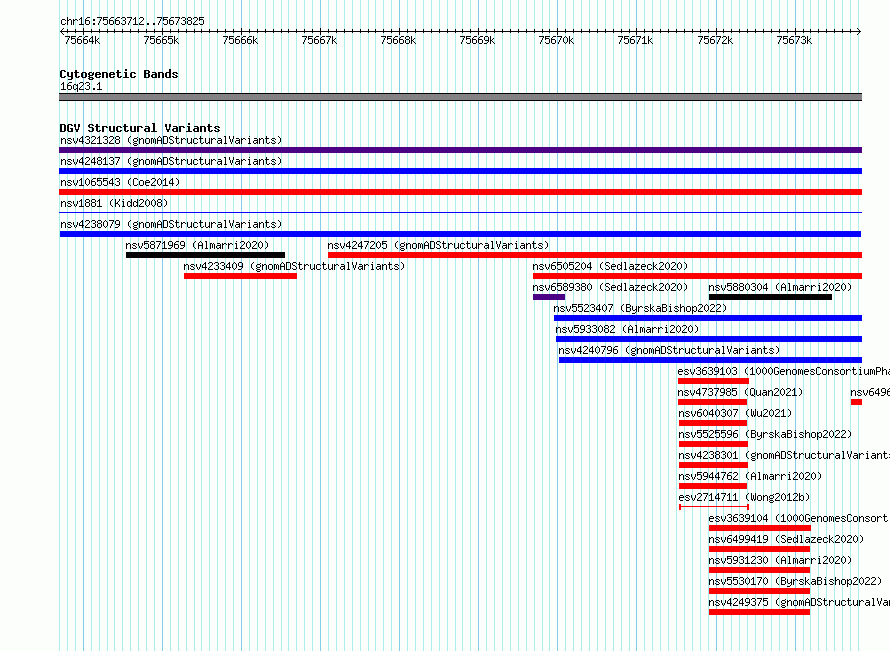Screen dimensions: 890x651
Task: Open nsv5933082 (Almarri2020) label
Action: 627,329
